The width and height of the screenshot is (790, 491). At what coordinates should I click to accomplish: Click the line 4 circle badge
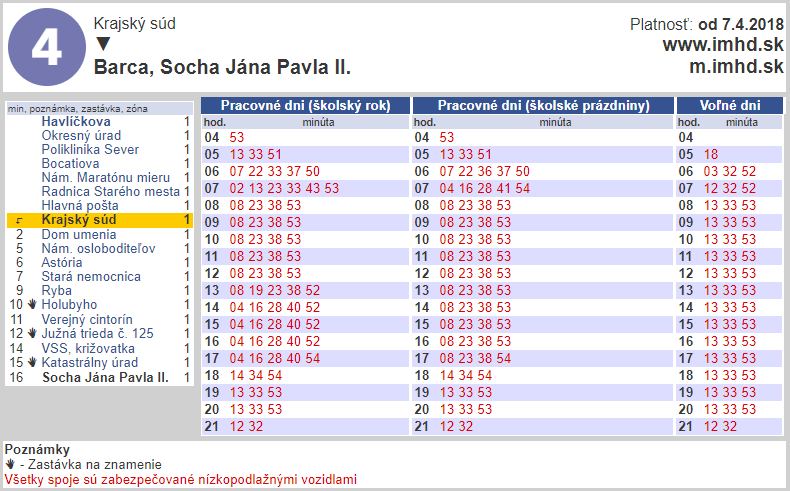coord(47,47)
